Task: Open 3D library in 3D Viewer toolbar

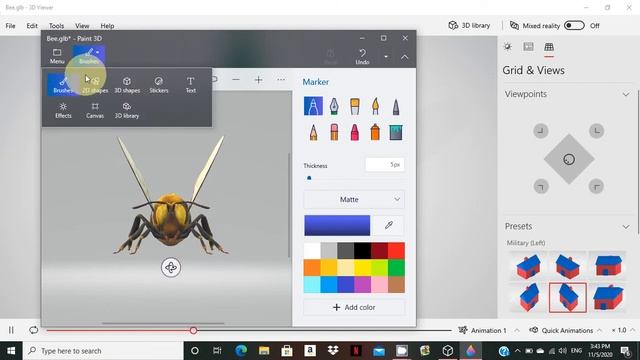Action: tap(469, 25)
